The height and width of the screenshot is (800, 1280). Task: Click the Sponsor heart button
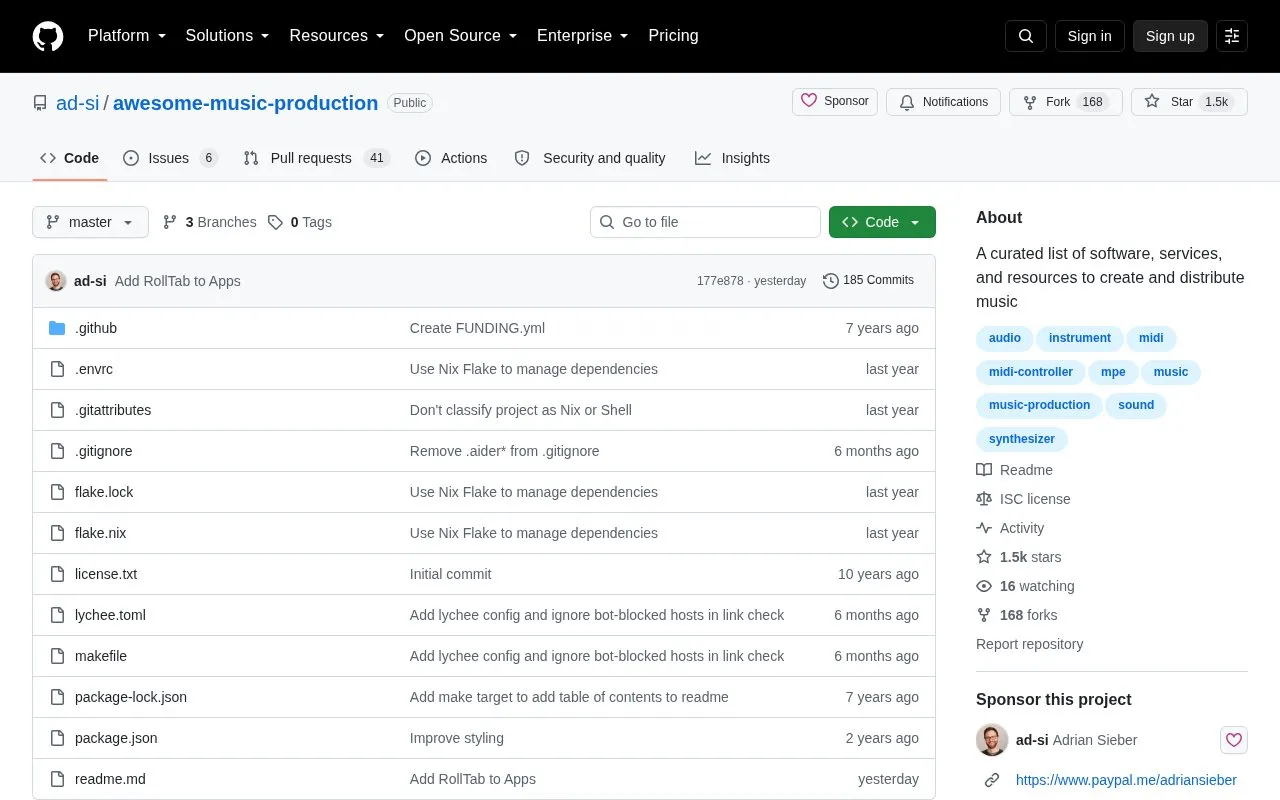pos(835,102)
